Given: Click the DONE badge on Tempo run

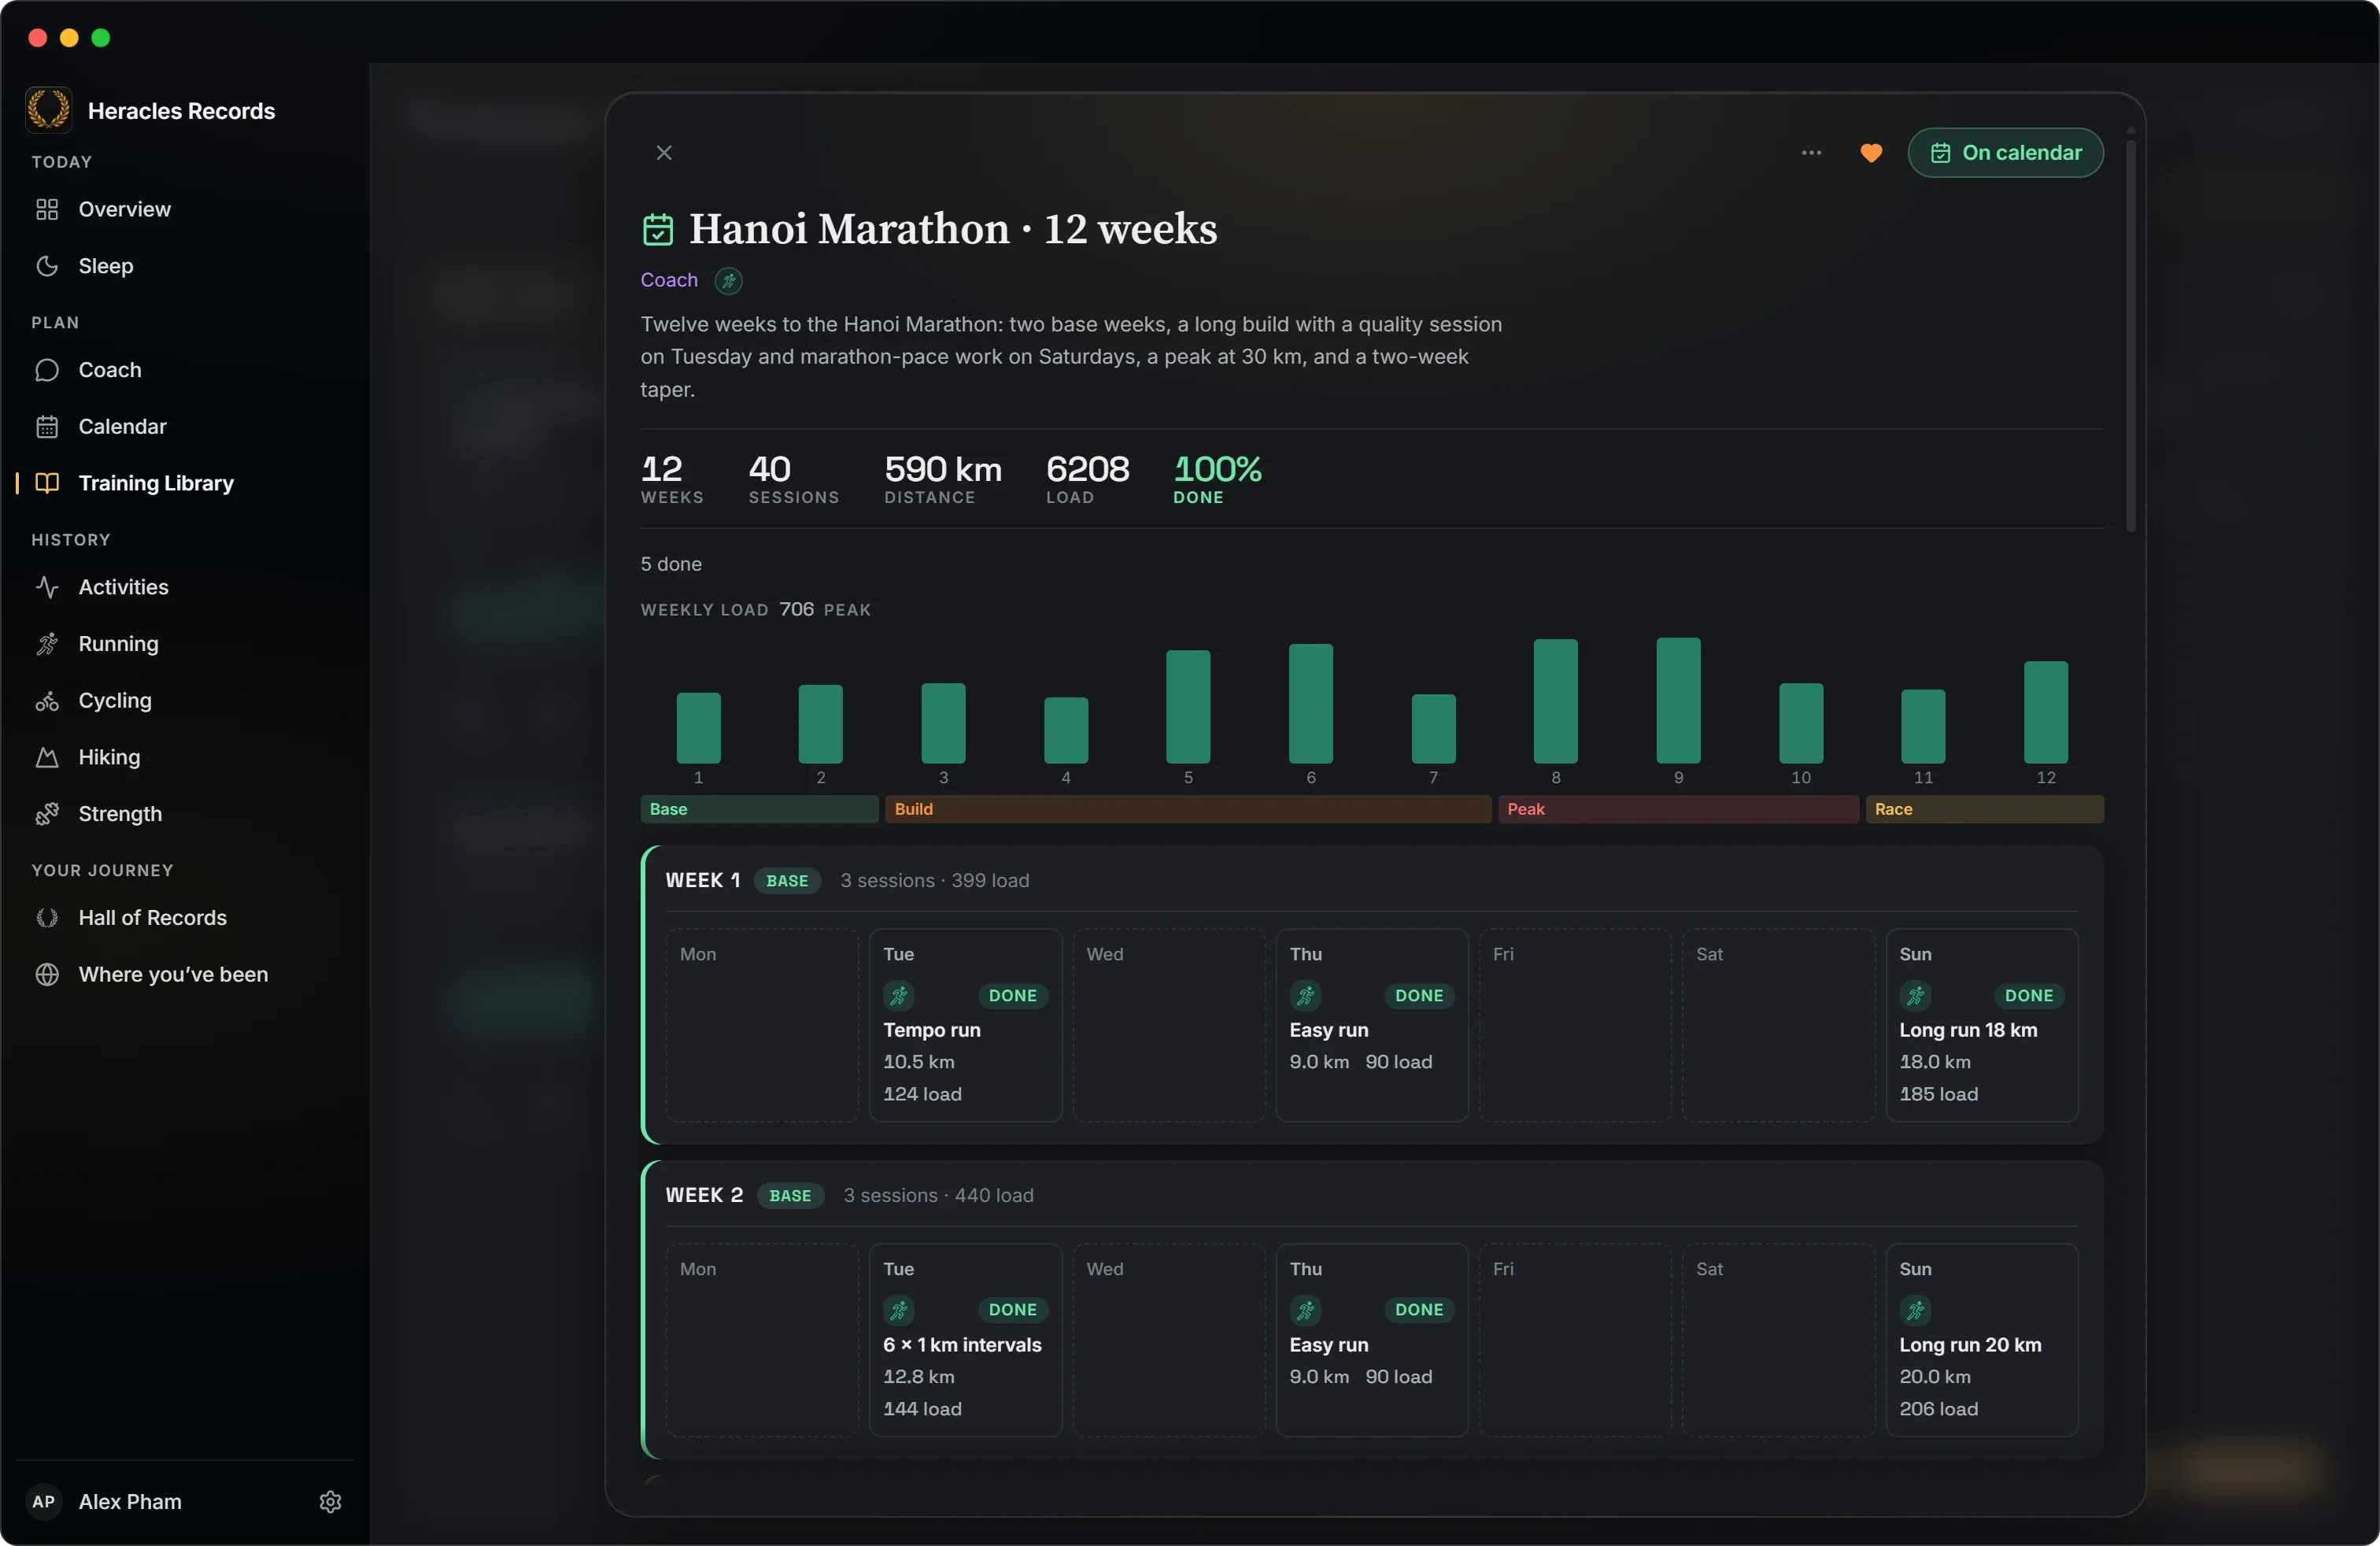Looking at the screenshot, I should tap(1012, 996).
